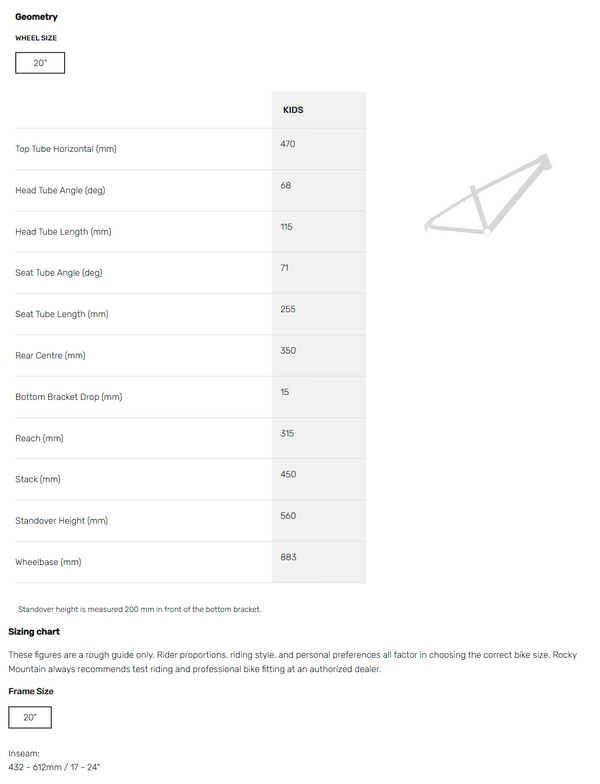
Task: Click the Sizing chart heading
Action: [x=34, y=632]
